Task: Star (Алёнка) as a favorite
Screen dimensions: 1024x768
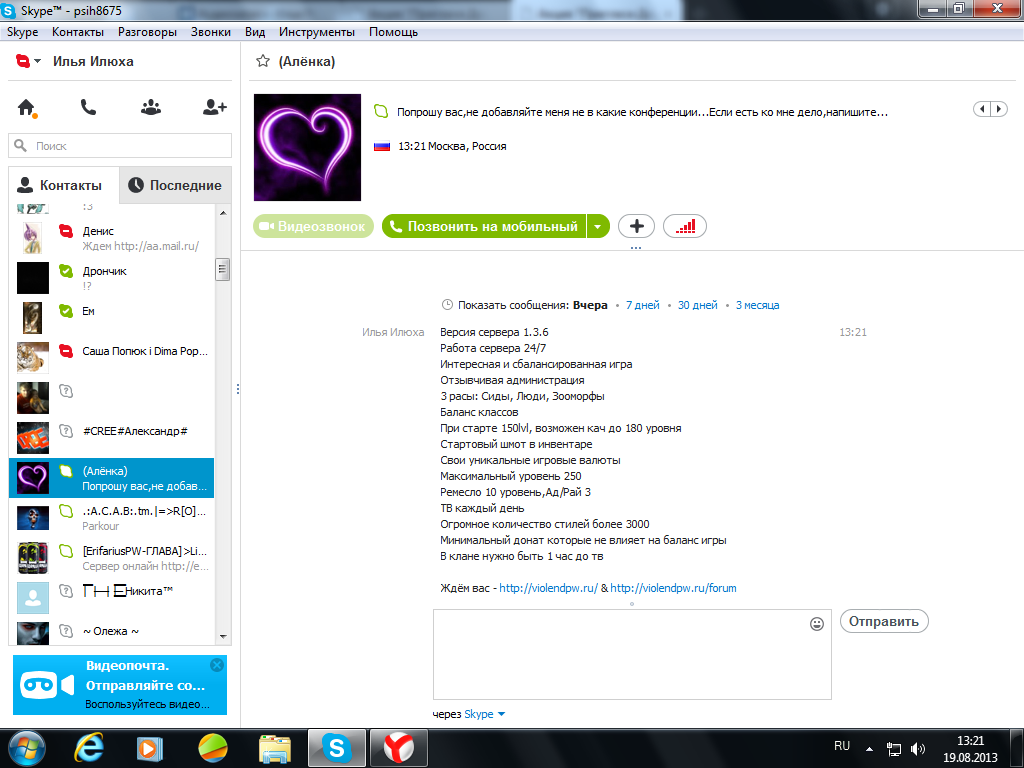Action: click(263, 61)
